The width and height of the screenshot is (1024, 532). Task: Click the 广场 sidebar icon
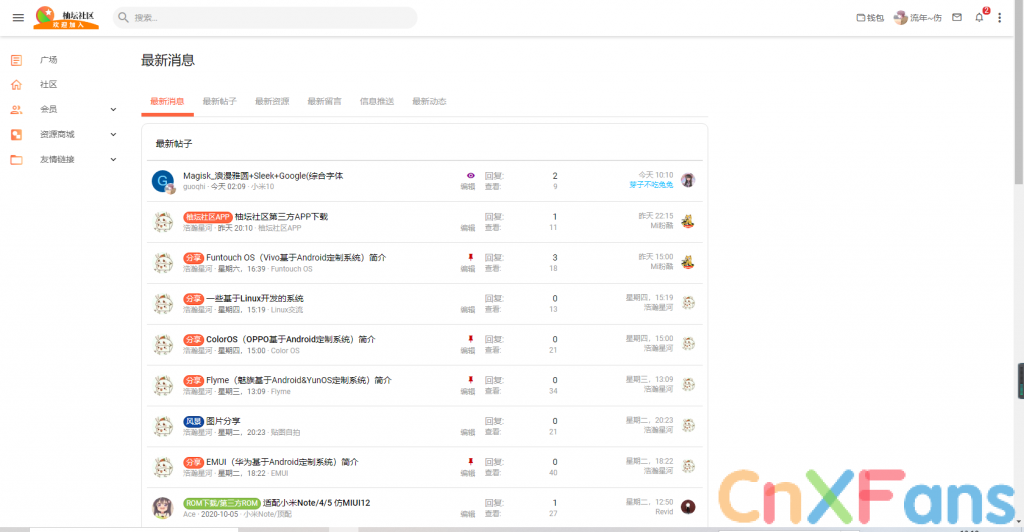pyautogui.click(x=16, y=60)
